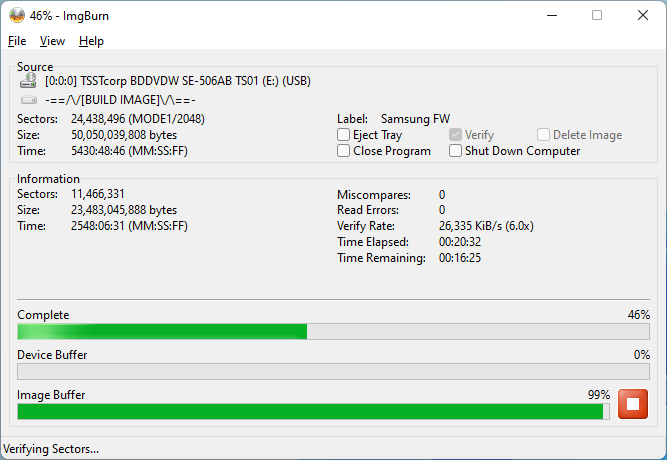Click the TSSTcorp source drive label
The width and height of the screenshot is (667, 460).
(178, 81)
